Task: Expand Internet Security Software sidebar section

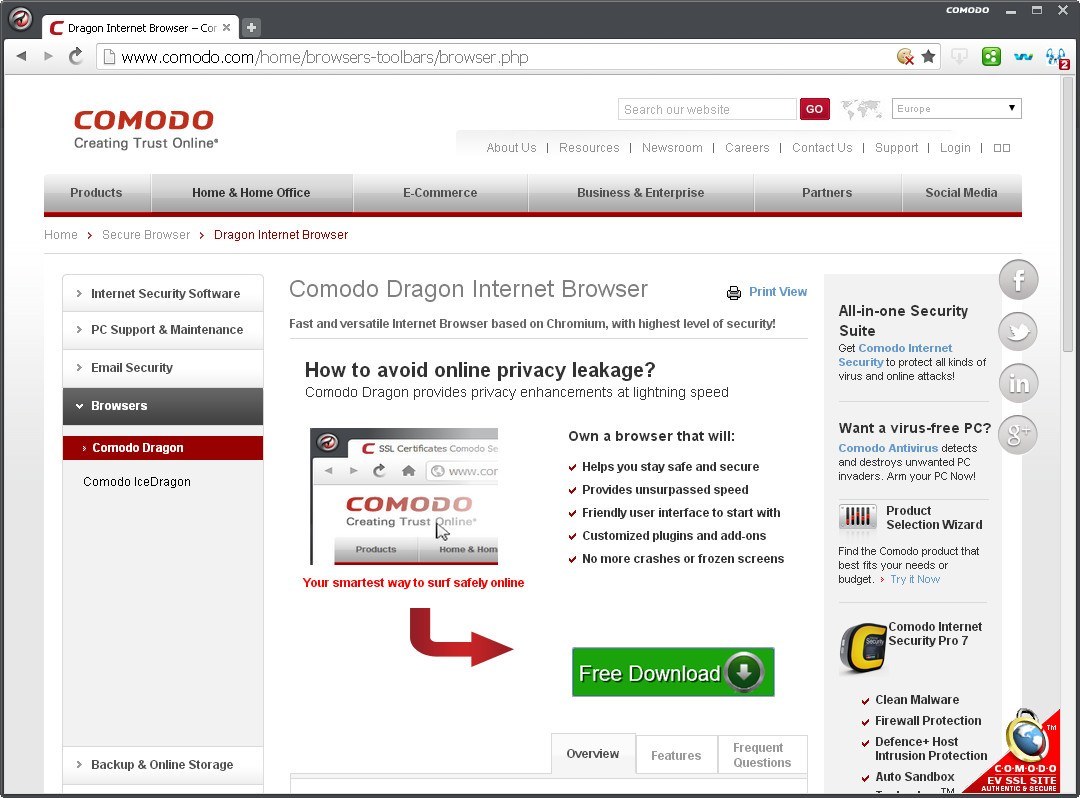Action: 163,293
